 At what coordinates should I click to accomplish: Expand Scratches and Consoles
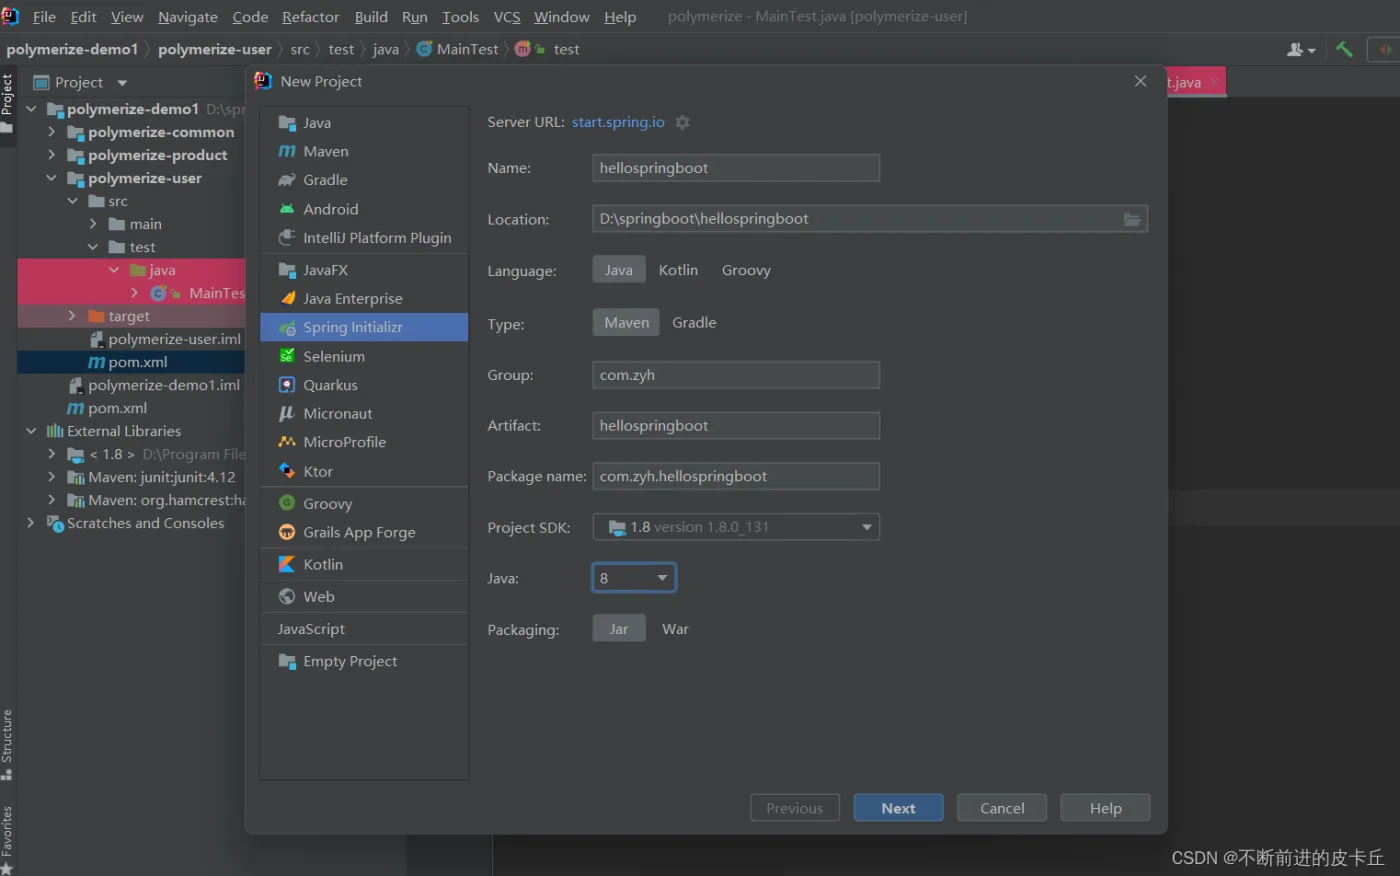click(31, 523)
